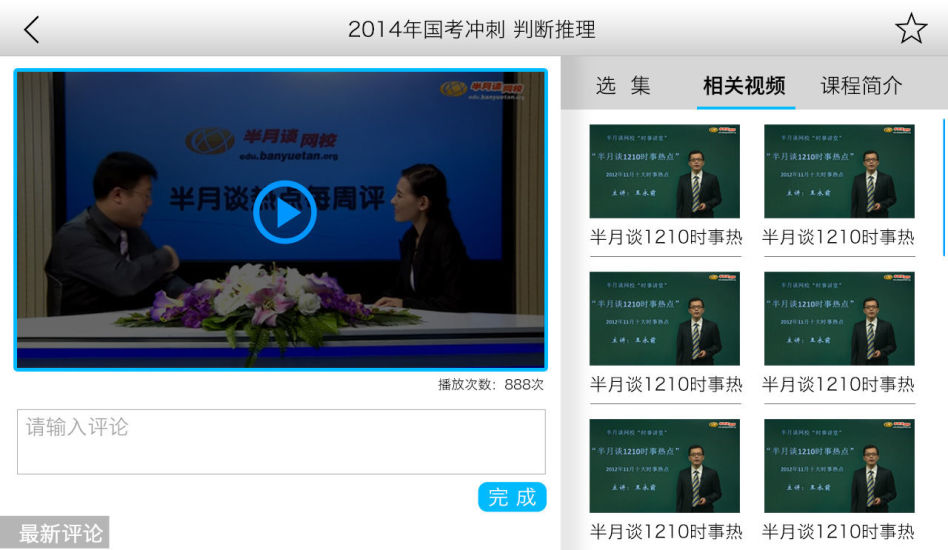Open middle-row right video thumbnail
The height and width of the screenshot is (550, 948).
pos(839,318)
